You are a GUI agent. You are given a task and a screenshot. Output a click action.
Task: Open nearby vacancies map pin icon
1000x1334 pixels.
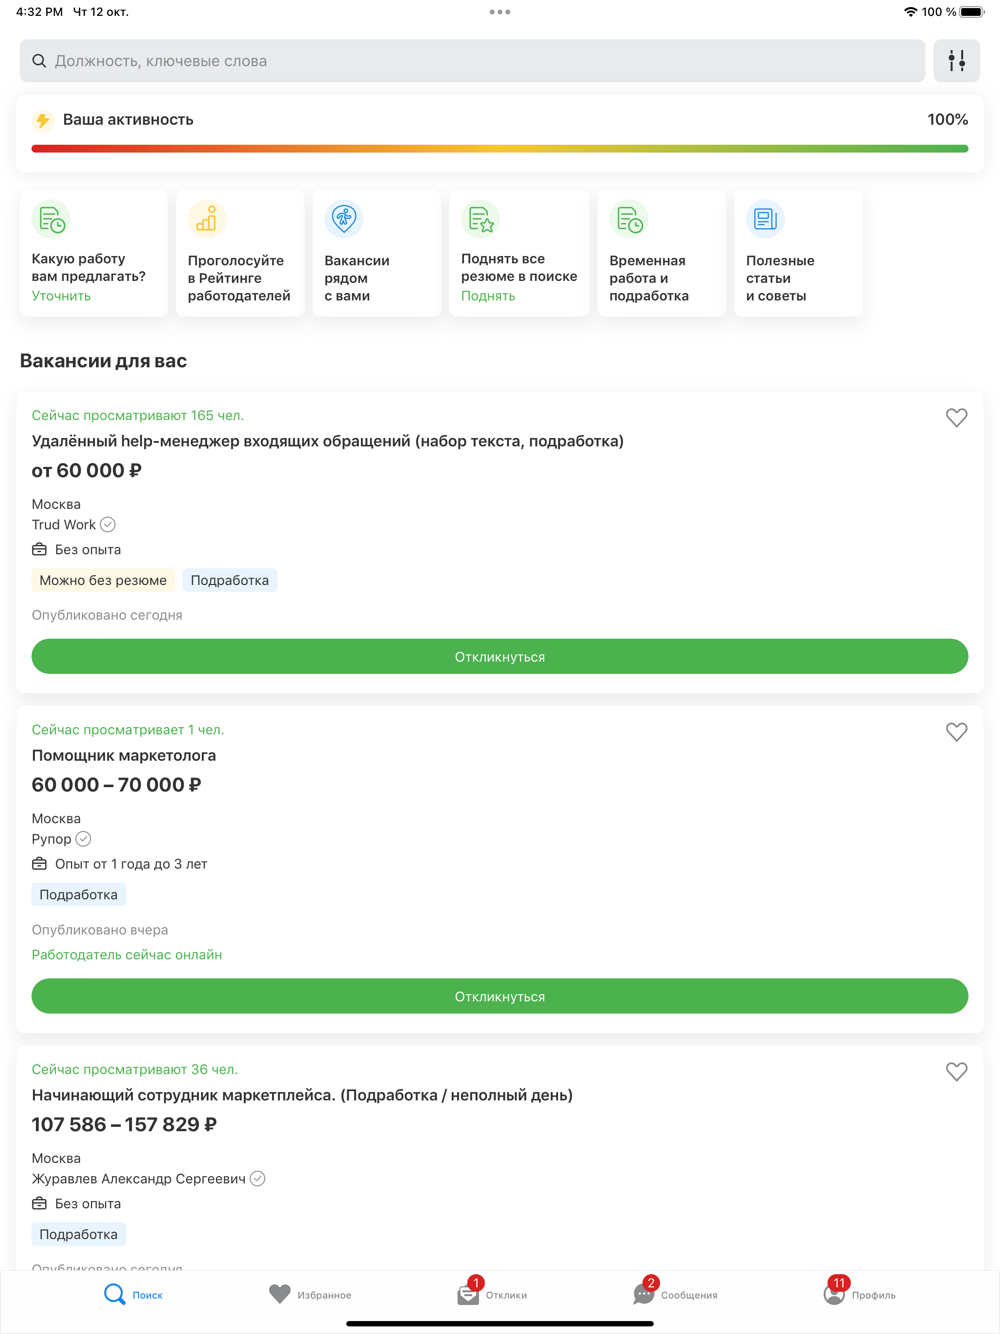344,219
